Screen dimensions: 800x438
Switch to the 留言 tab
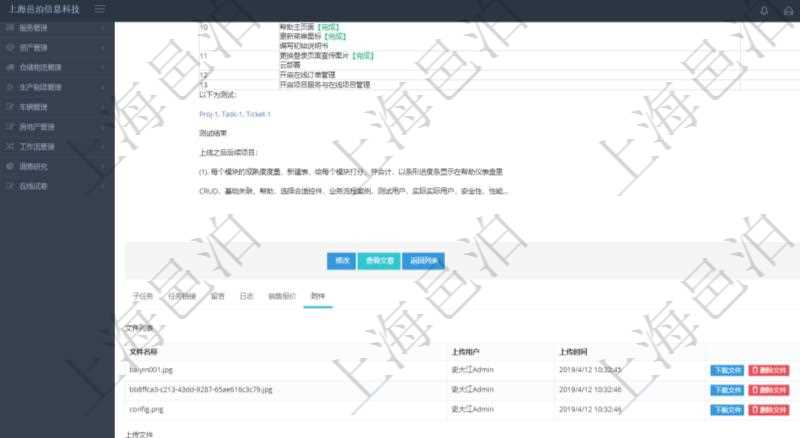pyautogui.click(x=218, y=296)
